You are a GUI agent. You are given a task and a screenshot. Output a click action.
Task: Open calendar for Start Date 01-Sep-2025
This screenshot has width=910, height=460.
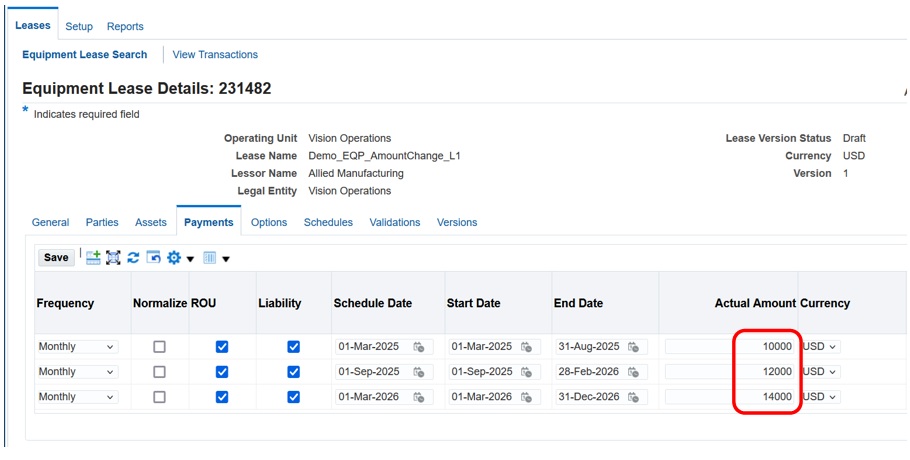(x=525, y=372)
